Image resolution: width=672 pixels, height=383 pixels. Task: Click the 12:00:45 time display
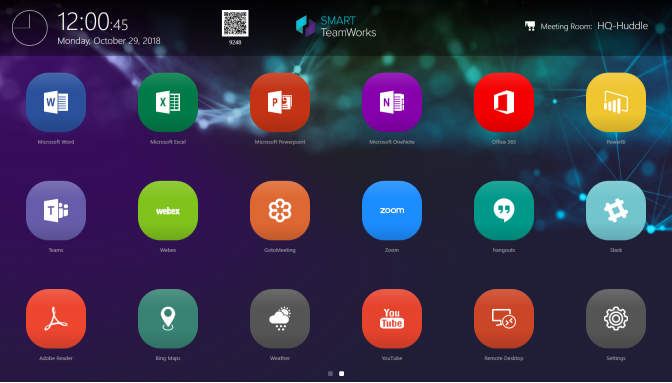93,22
